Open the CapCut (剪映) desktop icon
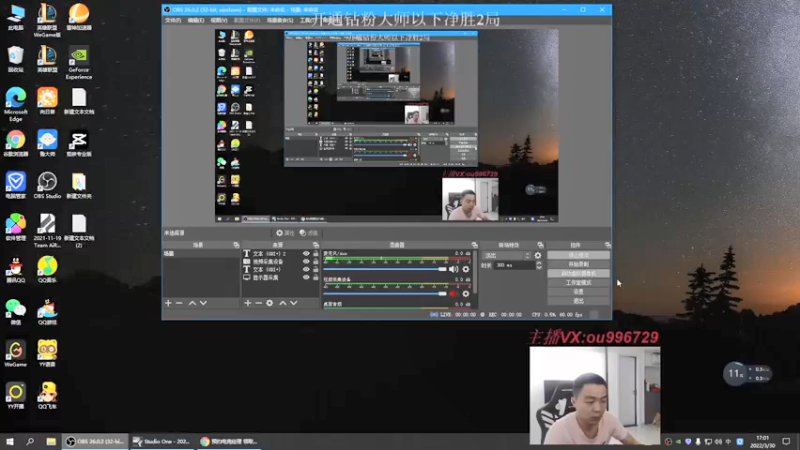 coord(79,143)
